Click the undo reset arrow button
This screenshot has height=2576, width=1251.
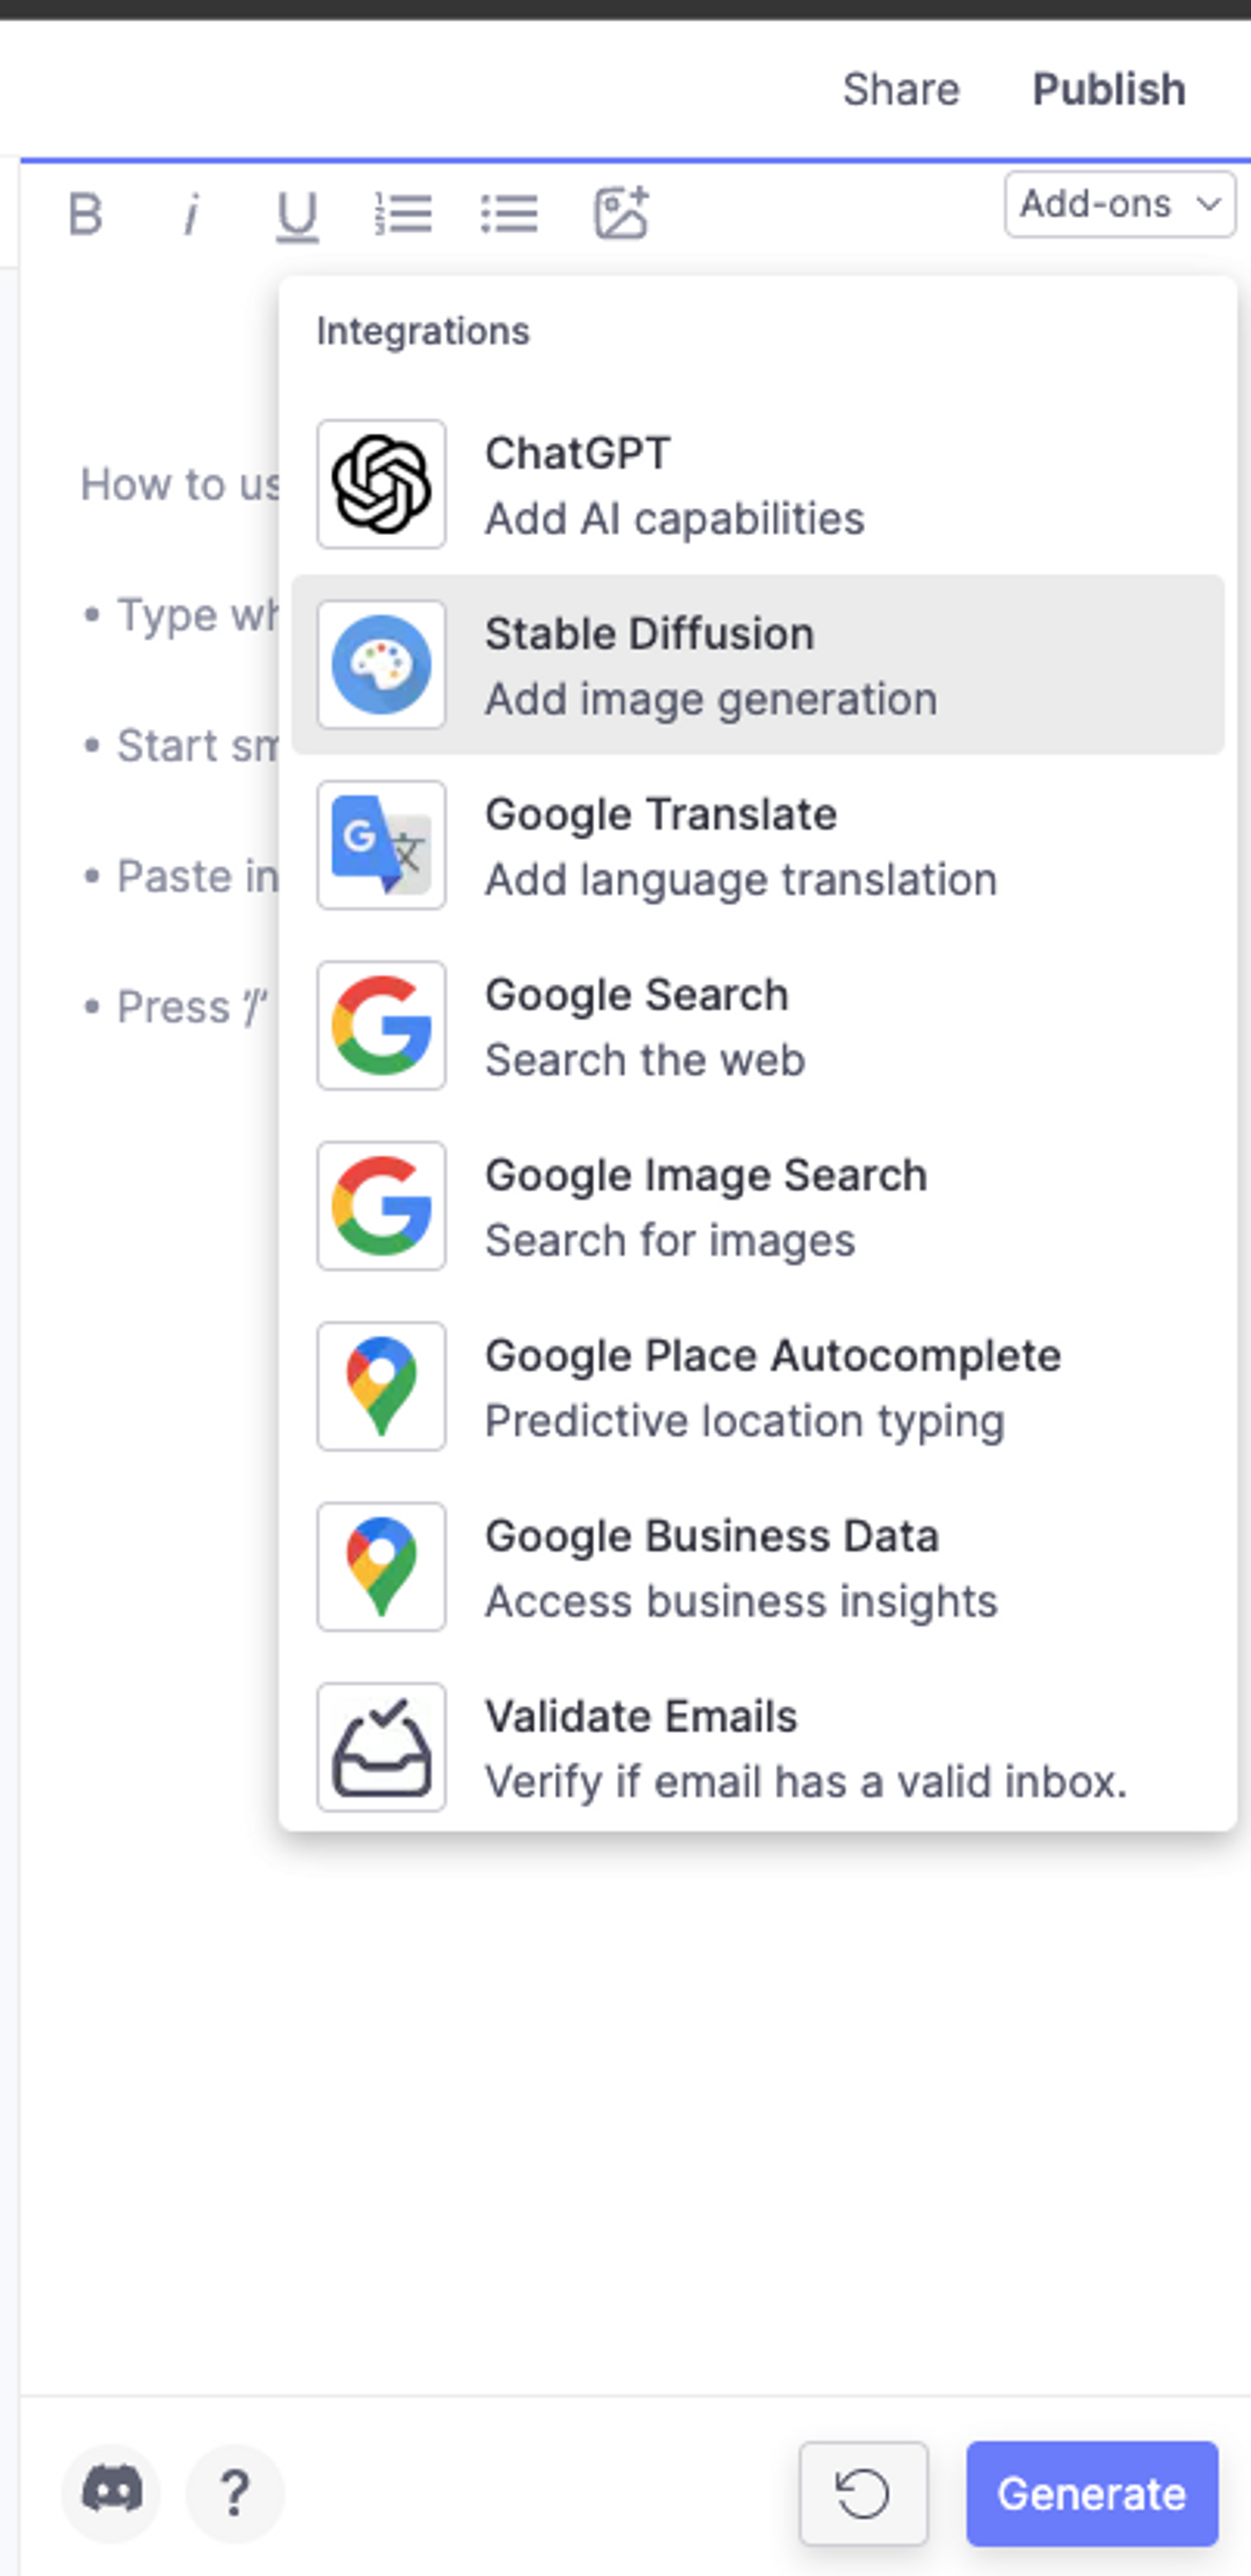click(x=863, y=2493)
